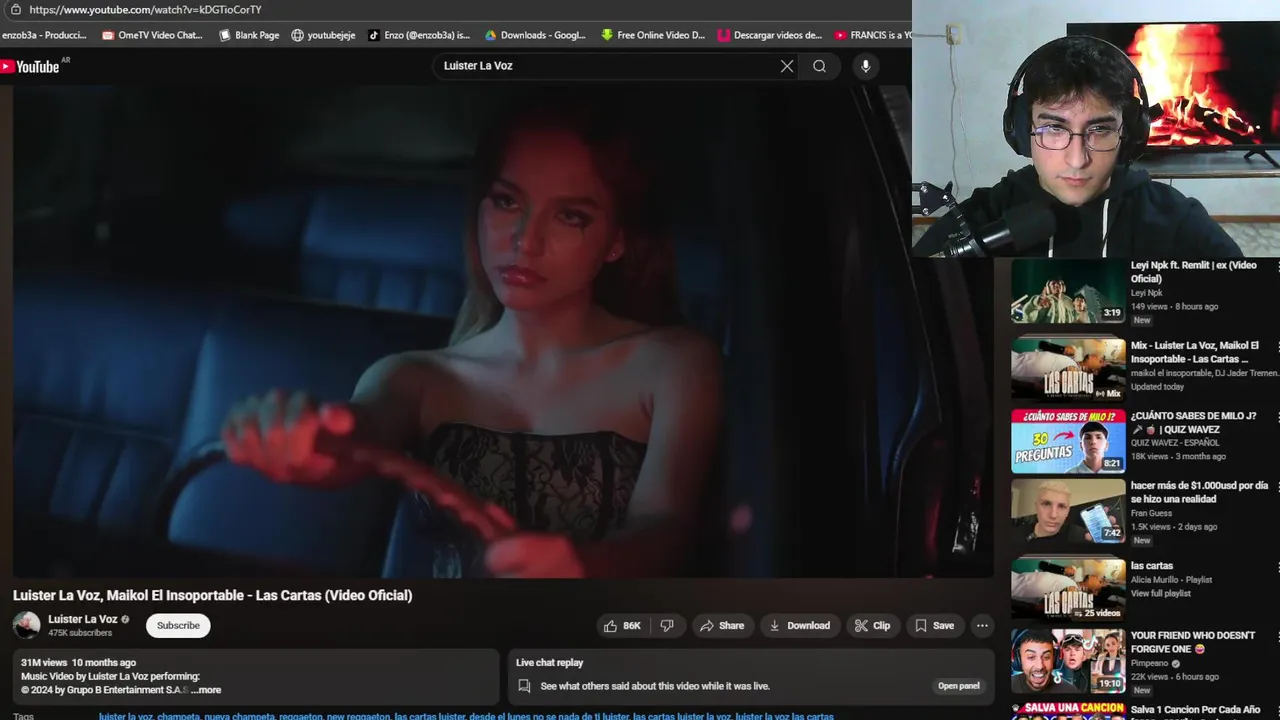The image size is (1280, 720).
Task: Click the 'nueva champeta' tag link
Action: coord(237,716)
